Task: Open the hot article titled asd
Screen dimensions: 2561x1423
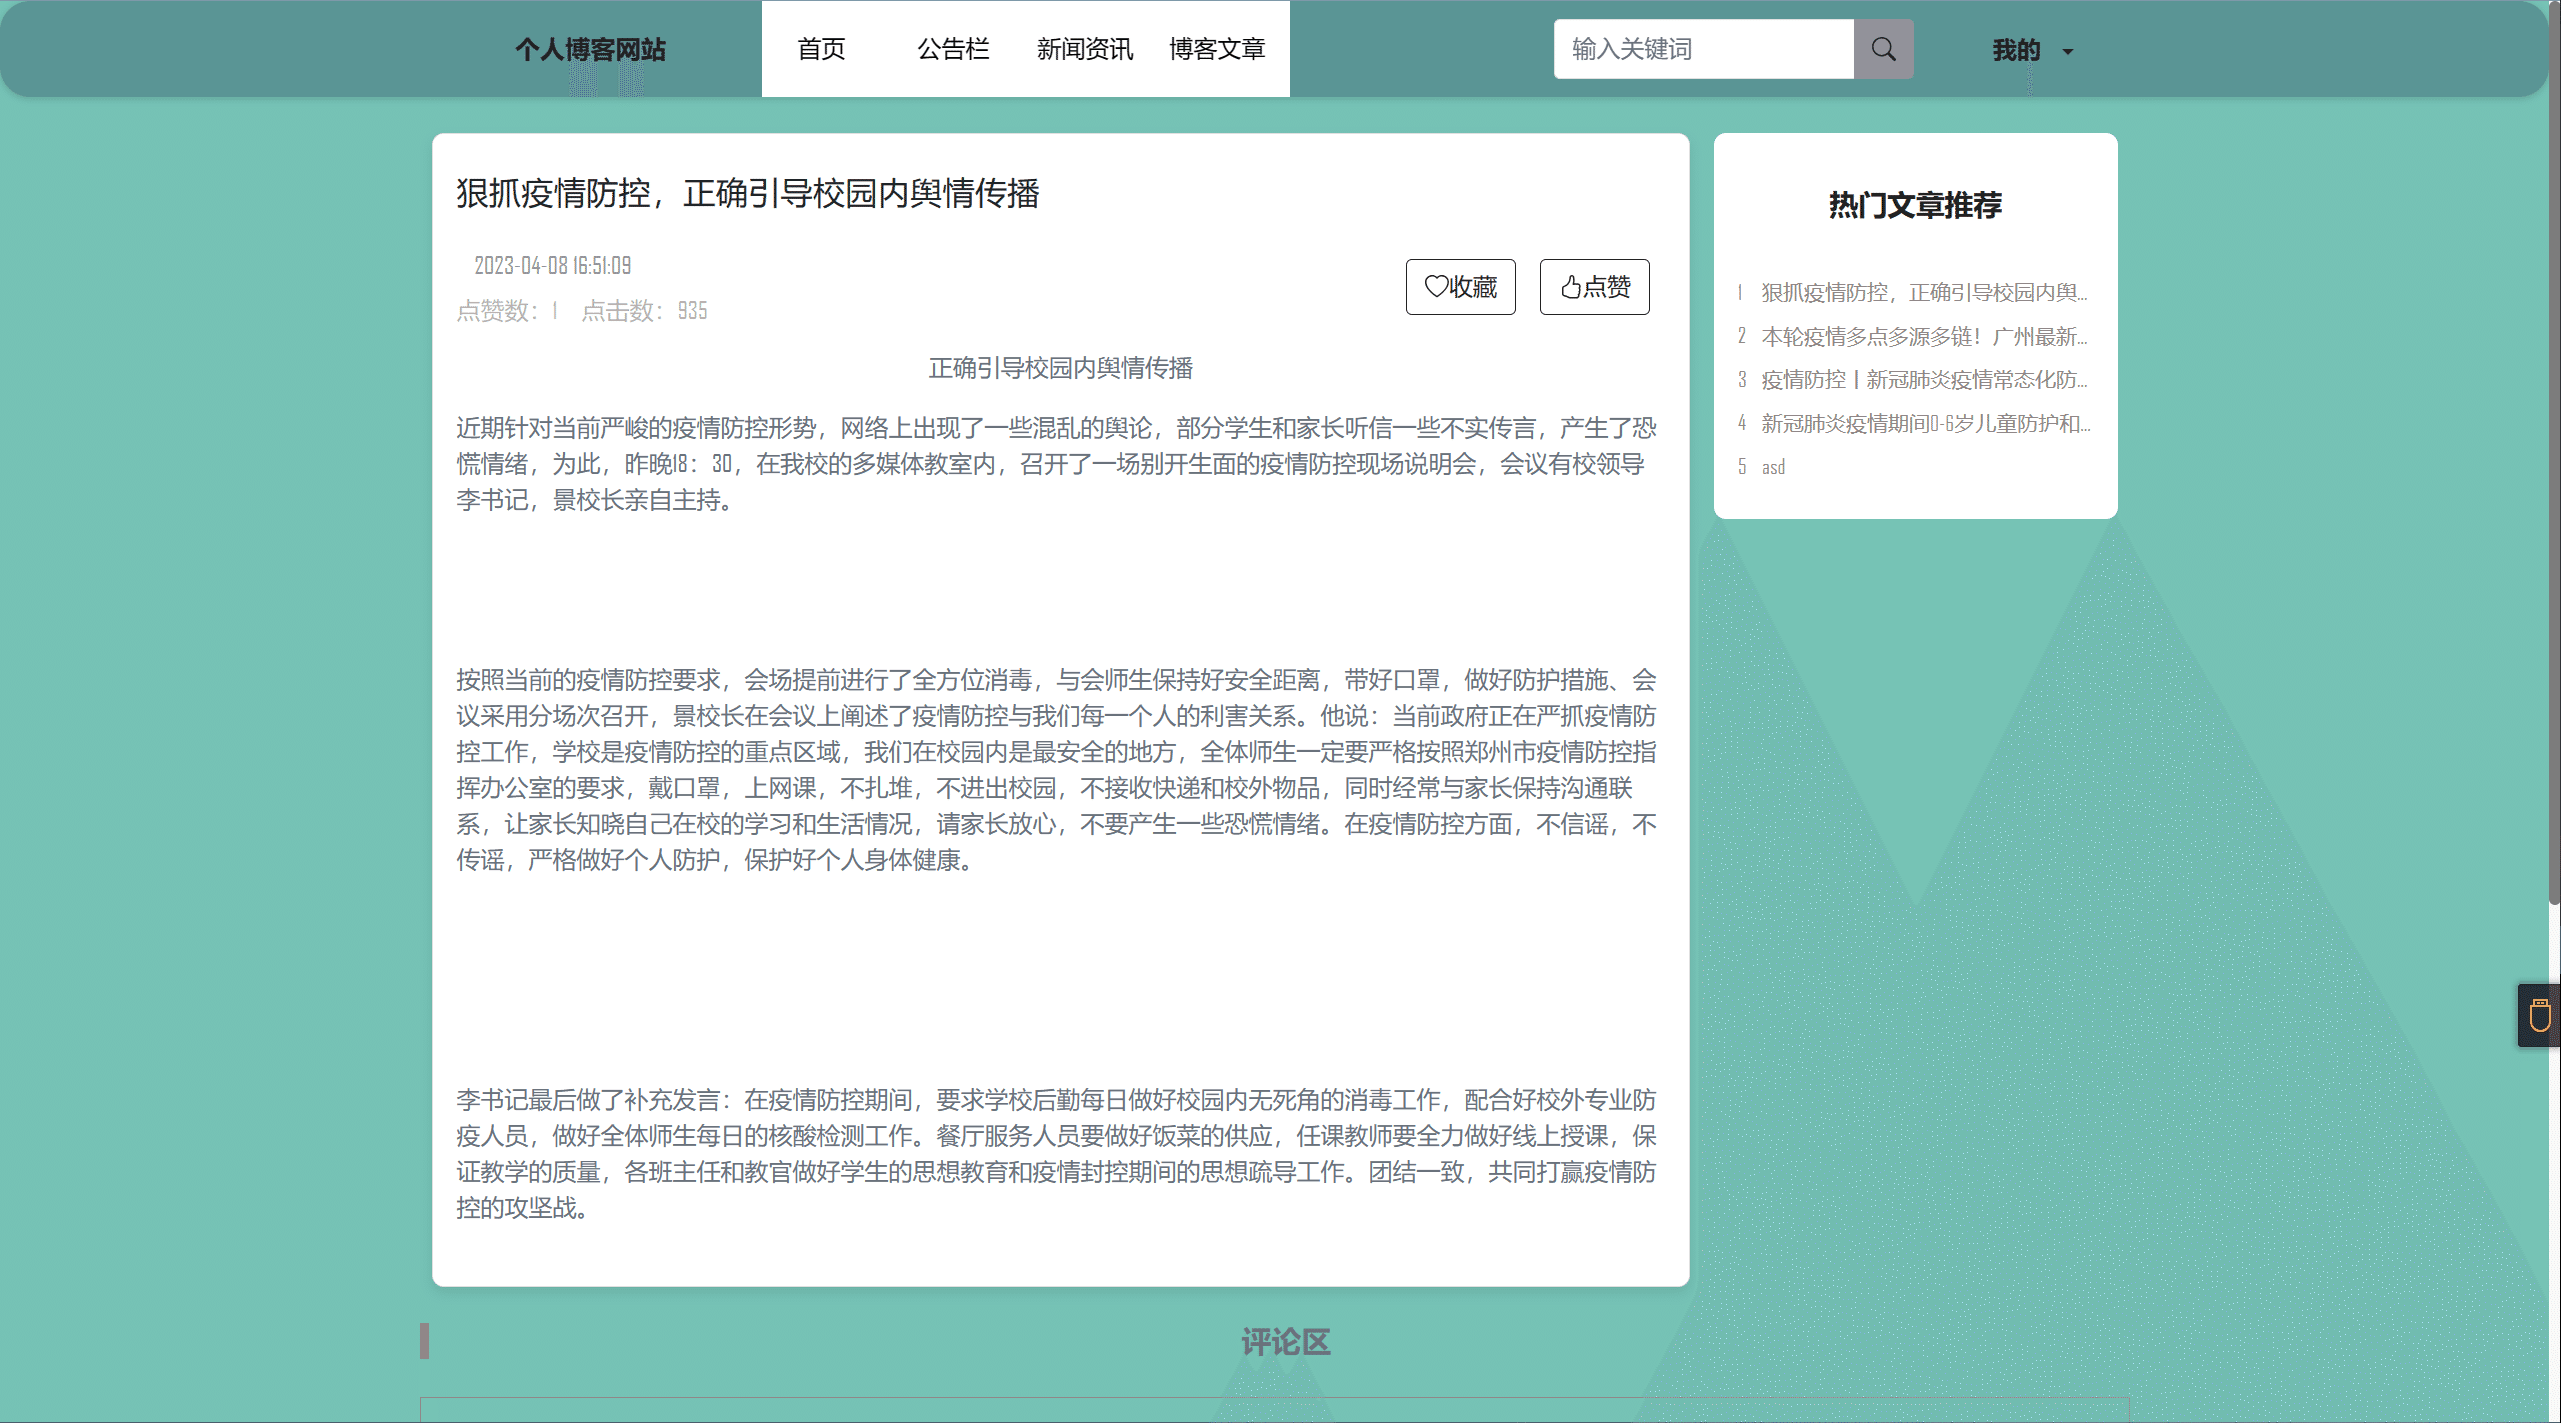Action: tap(1773, 467)
